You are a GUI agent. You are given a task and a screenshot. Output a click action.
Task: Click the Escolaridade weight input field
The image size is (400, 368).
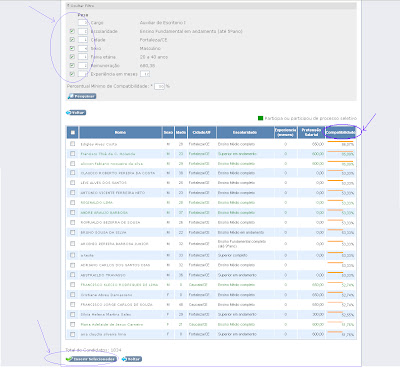[x=83, y=31]
